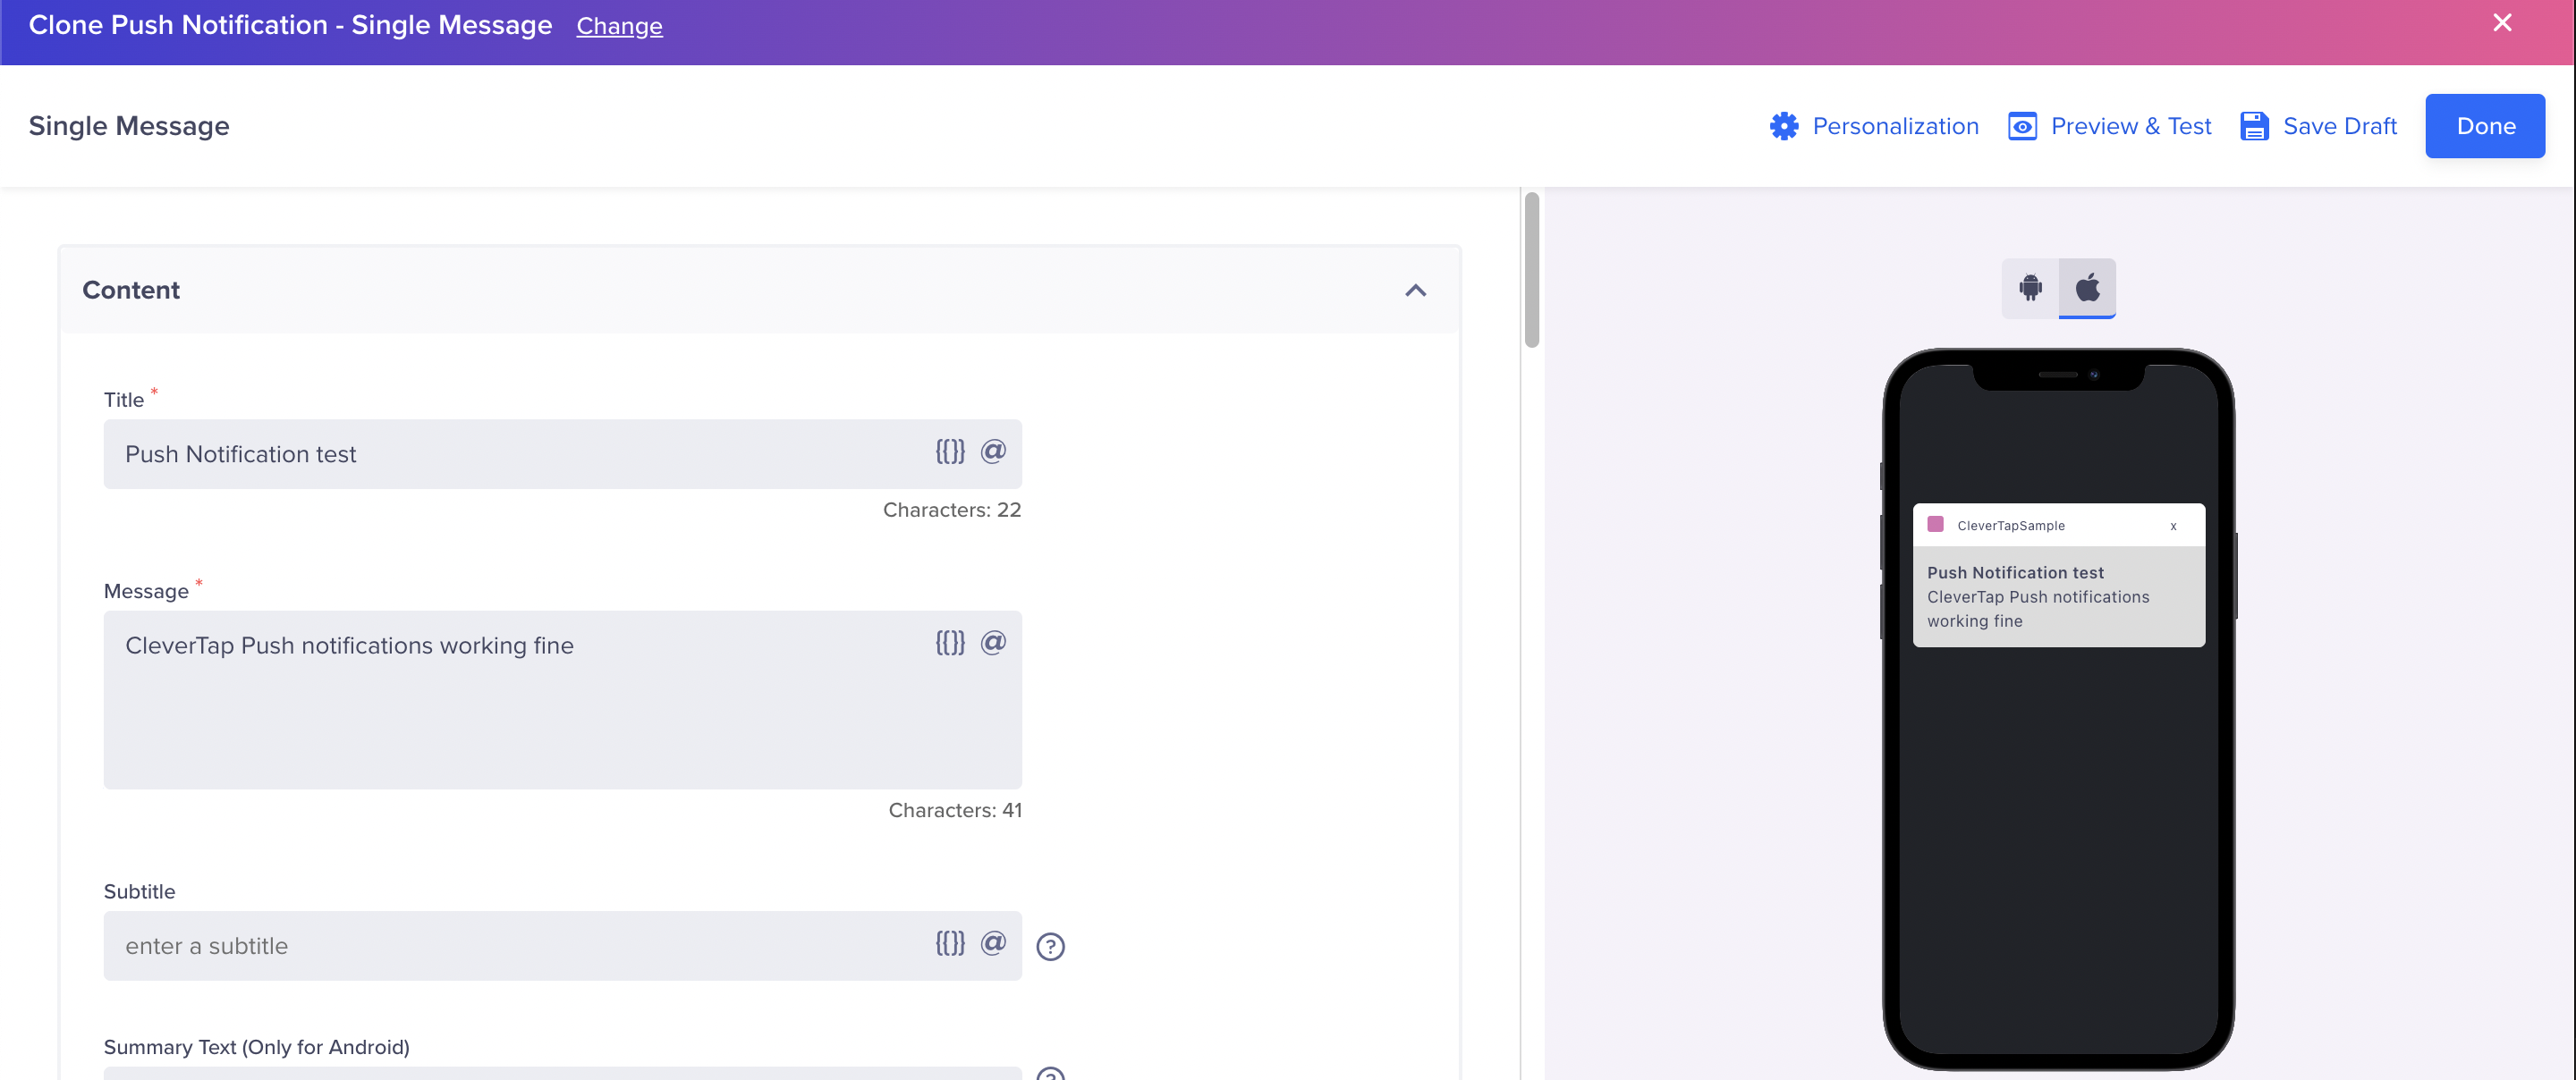Click 'Characters: 41' counter text
The image size is (2576, 1080).
[955, 810]
